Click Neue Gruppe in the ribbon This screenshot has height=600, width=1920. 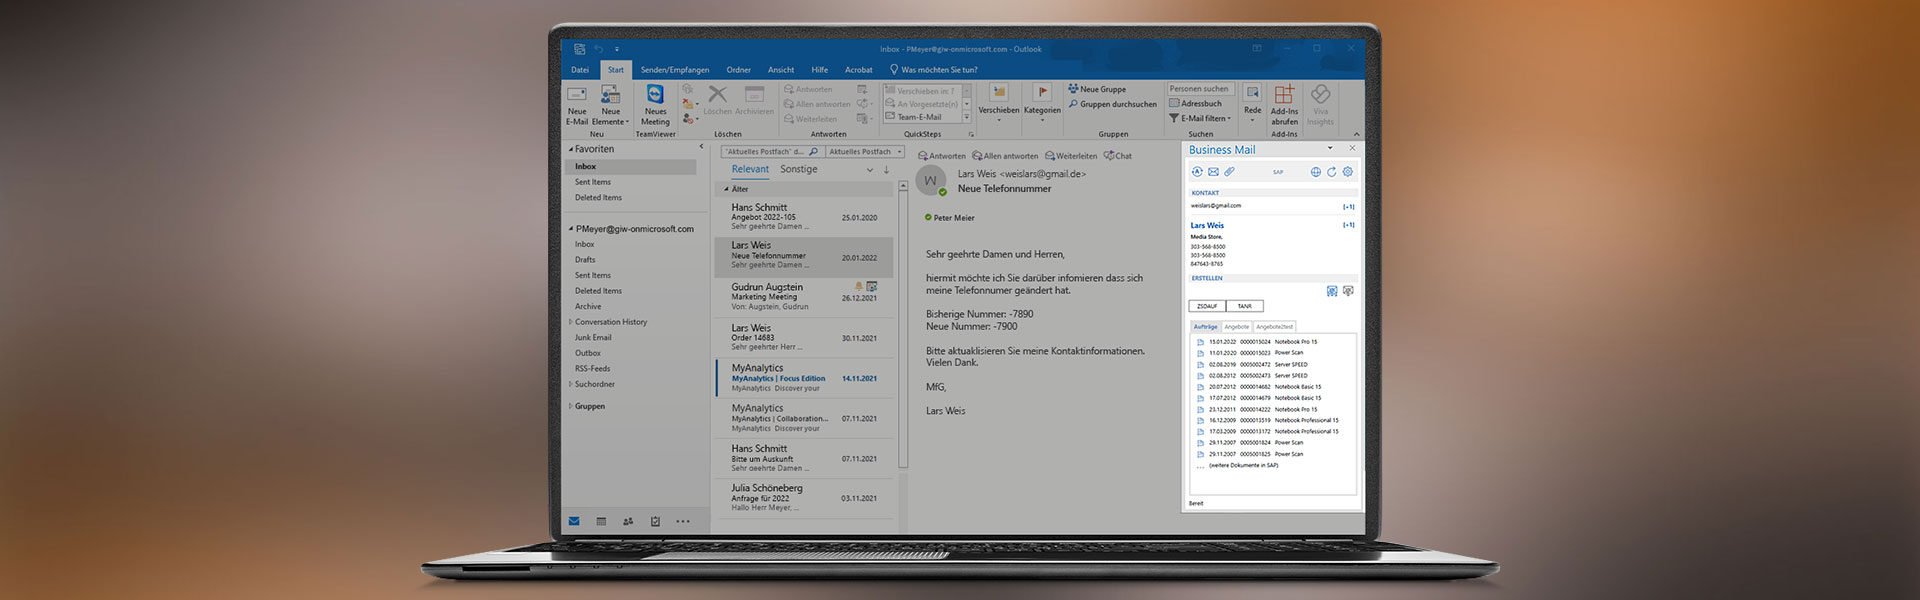tap(1097, 89)
